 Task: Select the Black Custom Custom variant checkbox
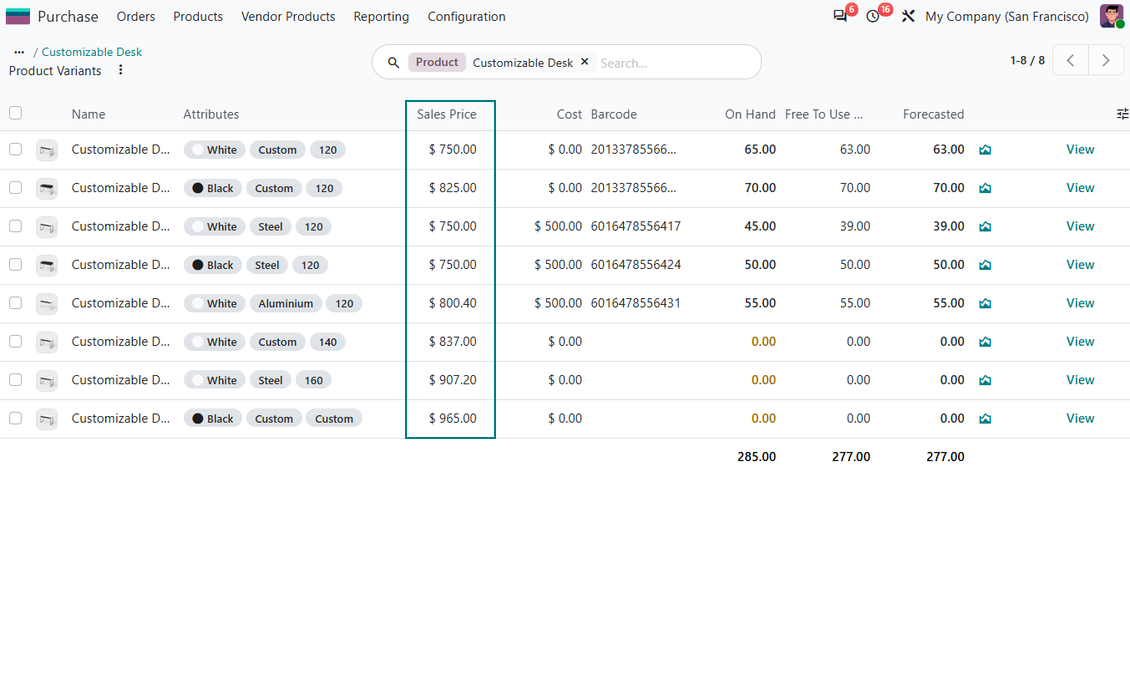(15, 419)
